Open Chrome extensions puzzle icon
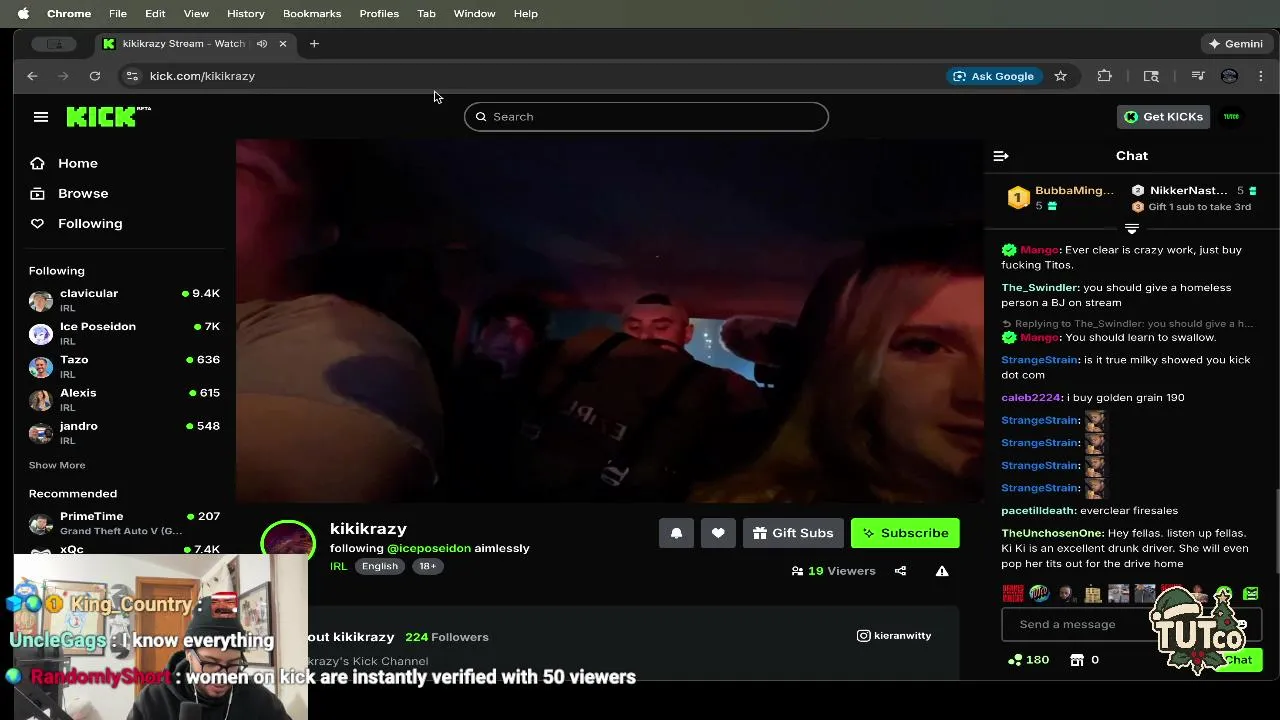The image size is (1280, 720). point(1104,76)
